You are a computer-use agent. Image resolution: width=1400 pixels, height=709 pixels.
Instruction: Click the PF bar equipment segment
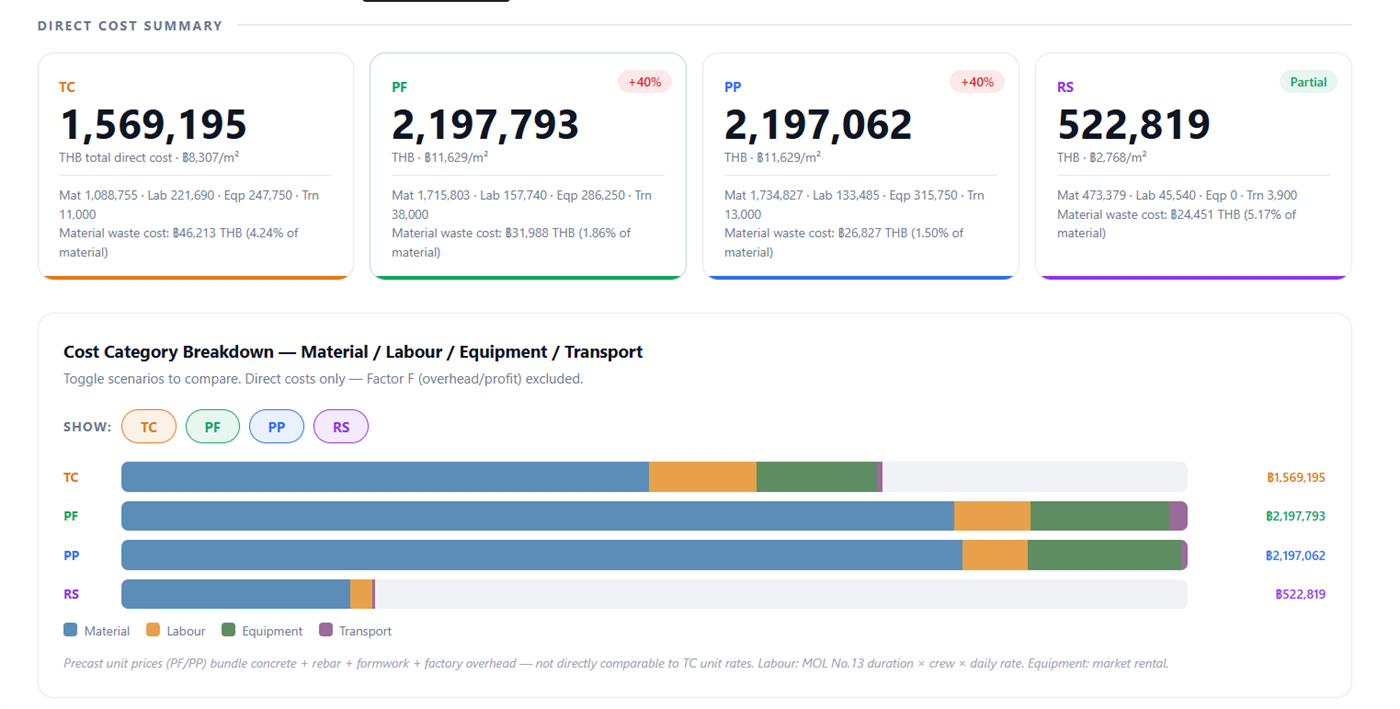tap(1100, 516)
